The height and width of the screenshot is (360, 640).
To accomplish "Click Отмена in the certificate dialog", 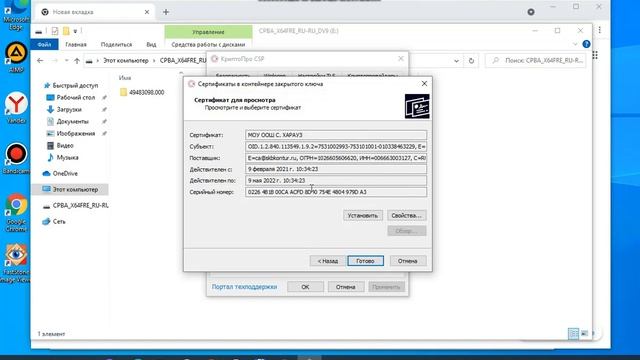I will pos(408,261).
